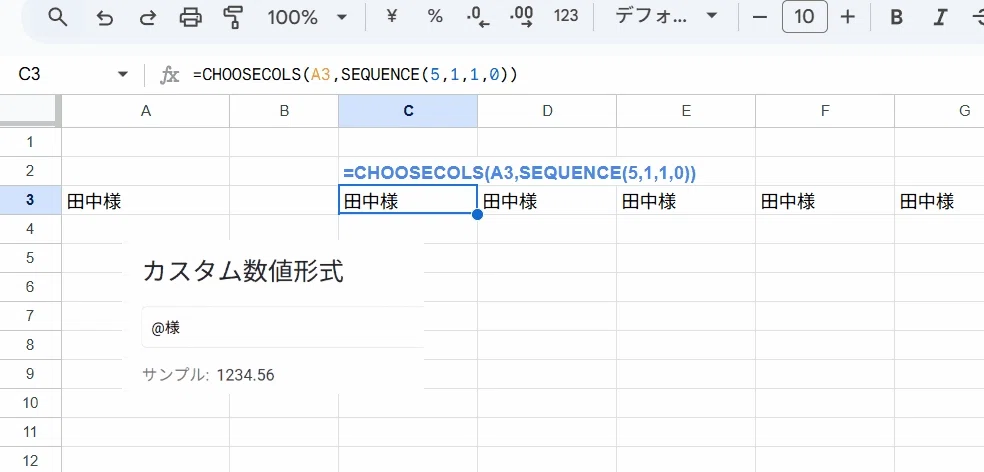
Task: Apply percent format
Action: coord(435,16)
